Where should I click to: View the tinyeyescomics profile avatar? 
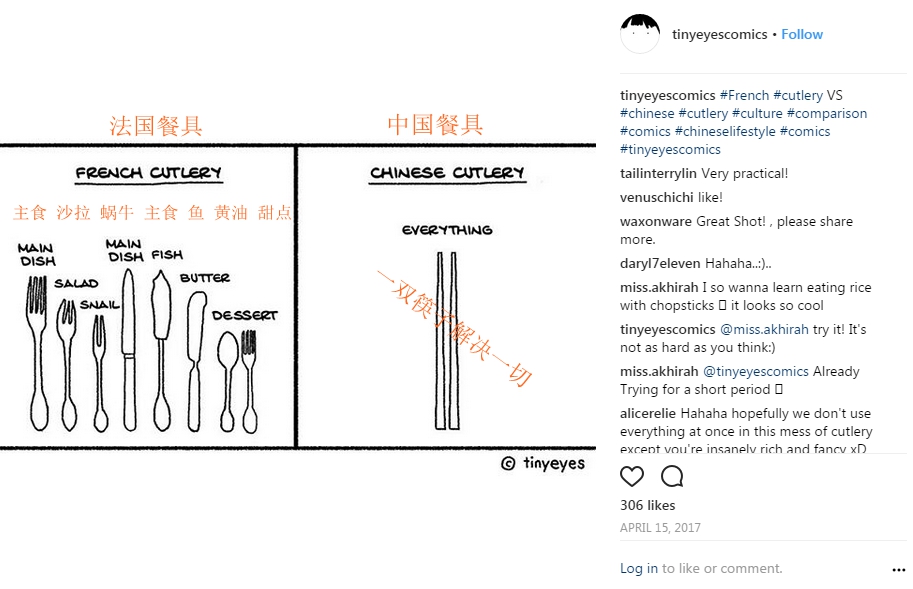[x=640, y=34]
